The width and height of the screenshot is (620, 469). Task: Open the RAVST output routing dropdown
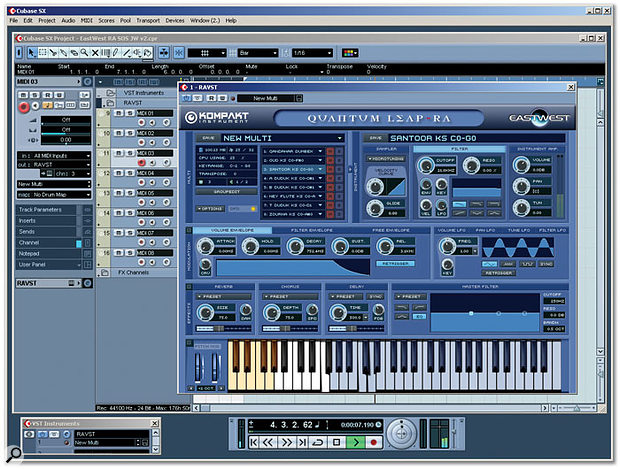click(x=54, y=165)
